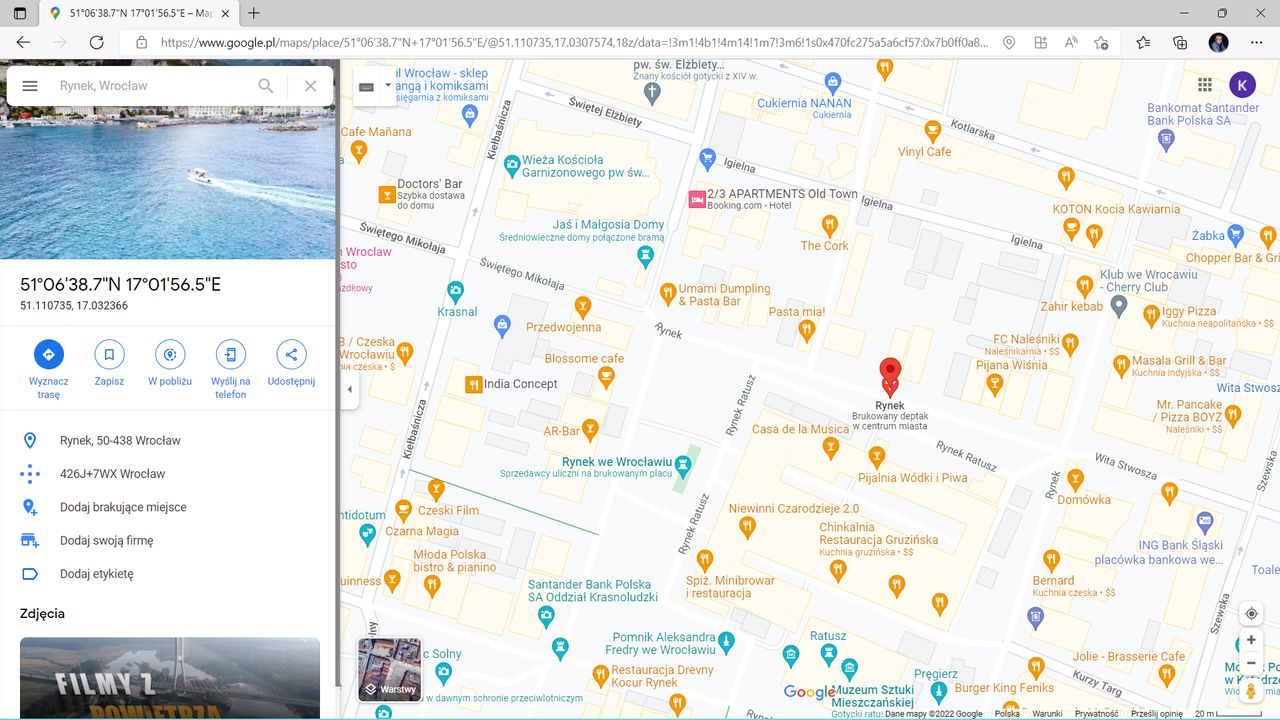The height and width of the screenshot is (720, 1280).
Task: Select the Vinyl Cafe marker
Action: click(932, 130)
